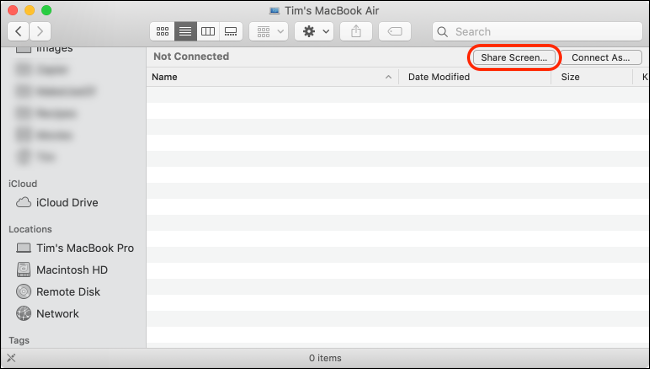Click the window title MacBook Air icon
Viewport: 650px width, 369px height.
tap(274, 11)
